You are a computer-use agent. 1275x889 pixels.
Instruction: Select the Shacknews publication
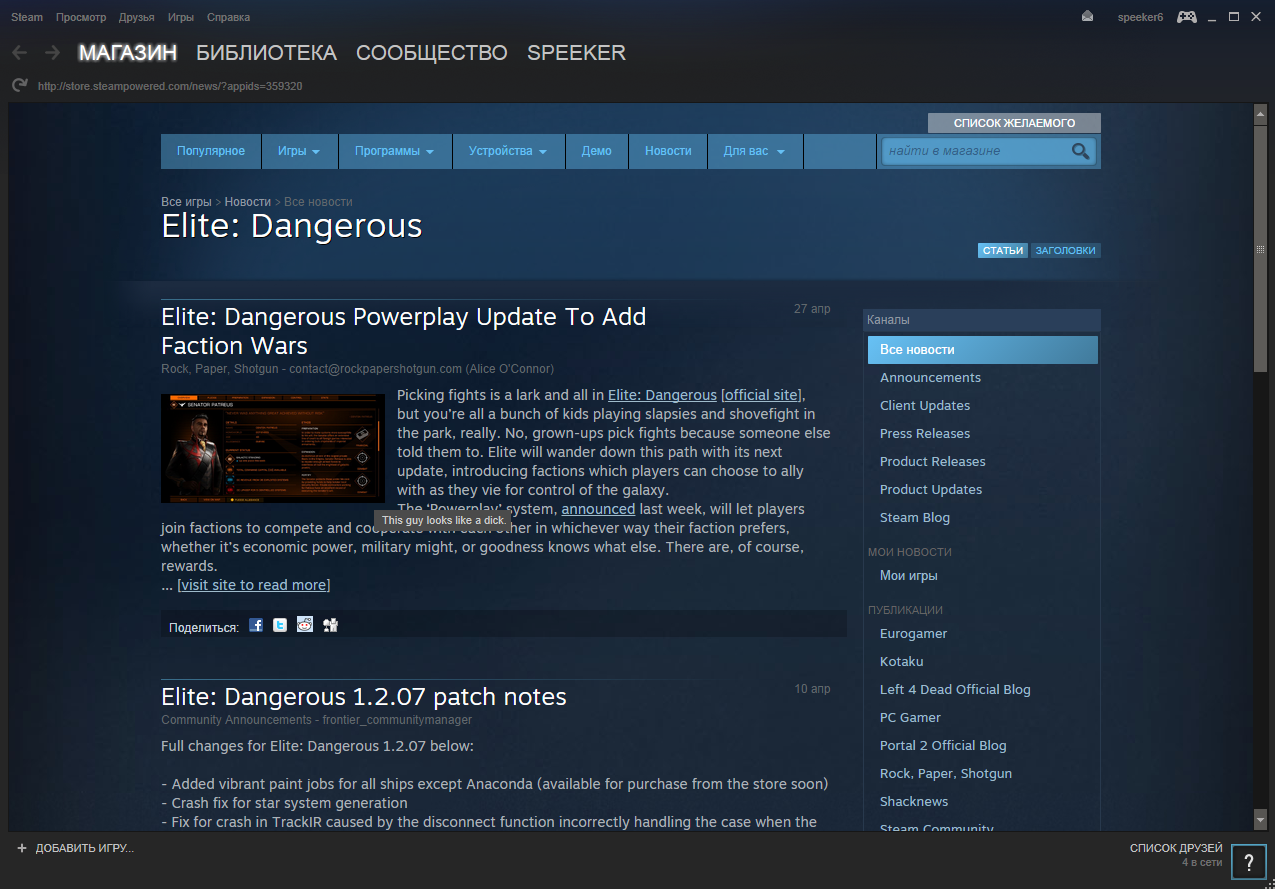(x=914, y=802)
